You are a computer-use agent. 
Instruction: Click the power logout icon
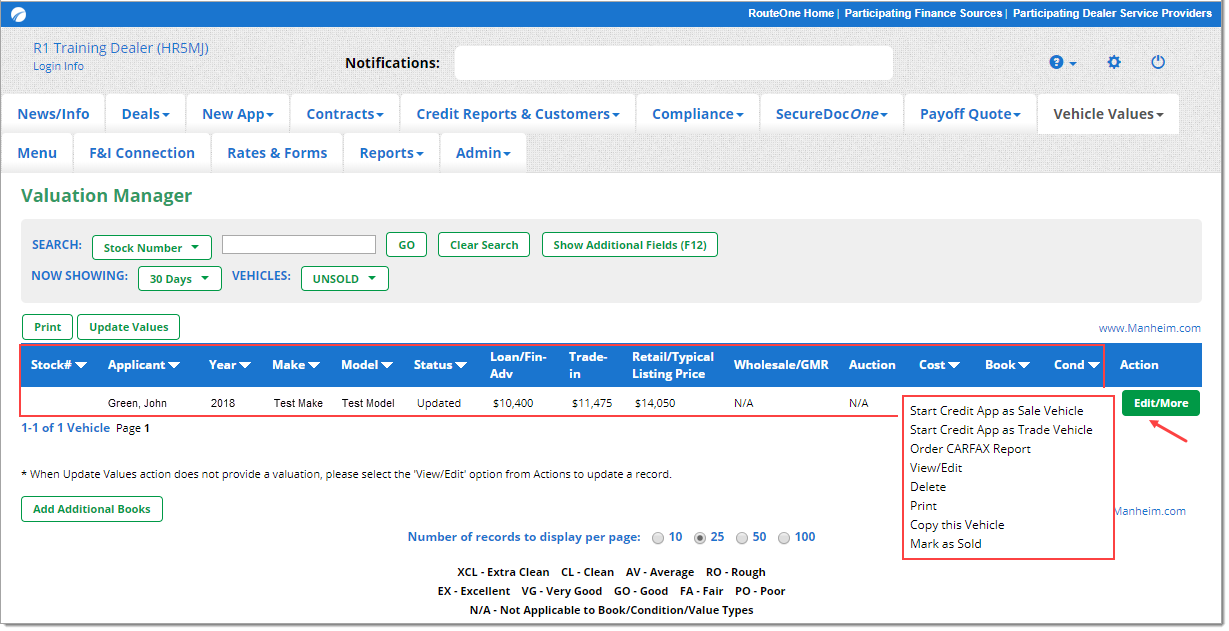(x=1158, y=62)
